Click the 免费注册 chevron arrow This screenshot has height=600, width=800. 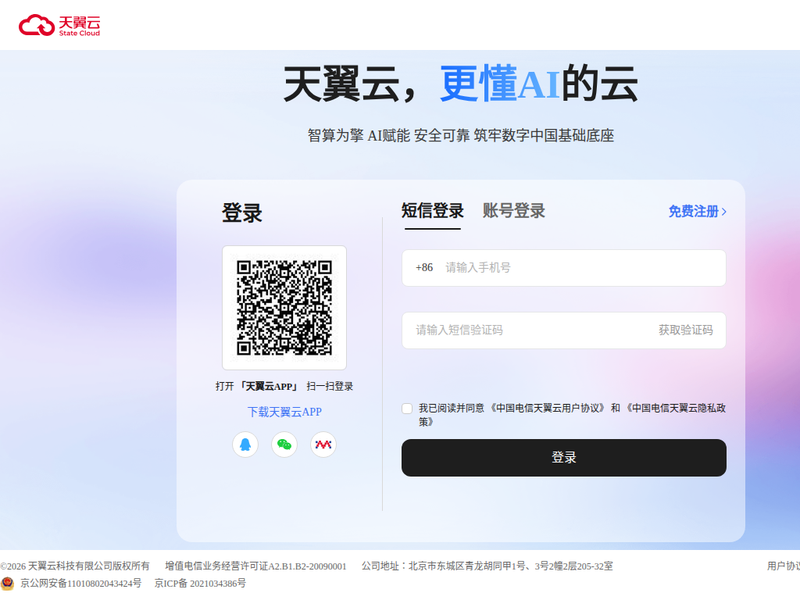pos(724,212)
